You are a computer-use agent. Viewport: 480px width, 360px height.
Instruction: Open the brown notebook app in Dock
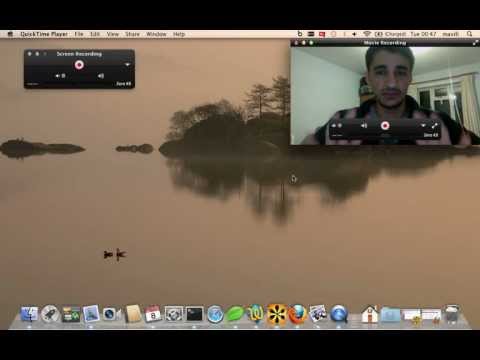[133, 314]
